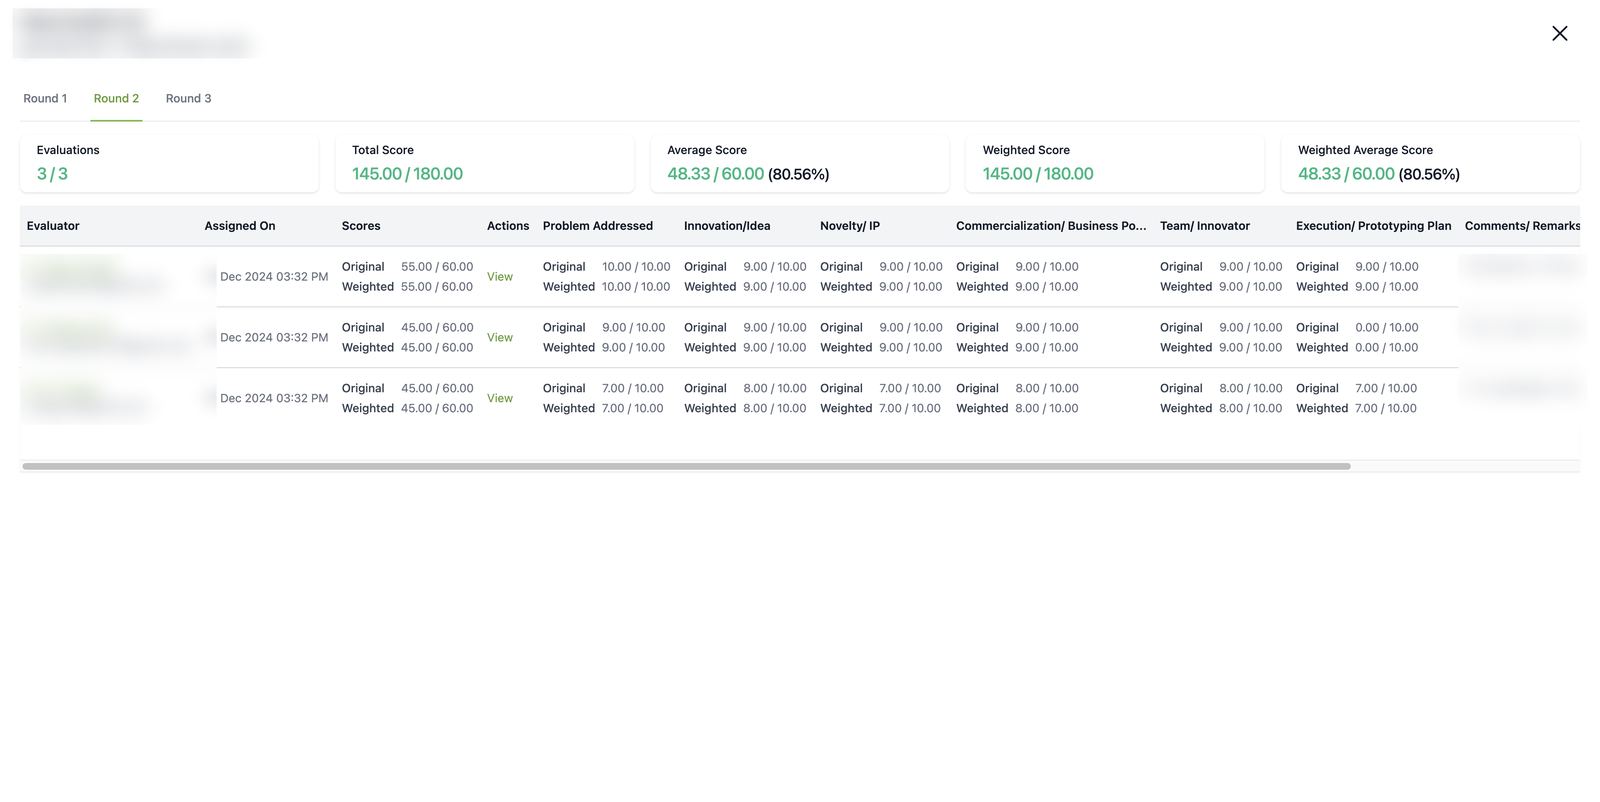Click the Innovation/Idea column header
The image size is (1600, 802).
coord(727,226)
